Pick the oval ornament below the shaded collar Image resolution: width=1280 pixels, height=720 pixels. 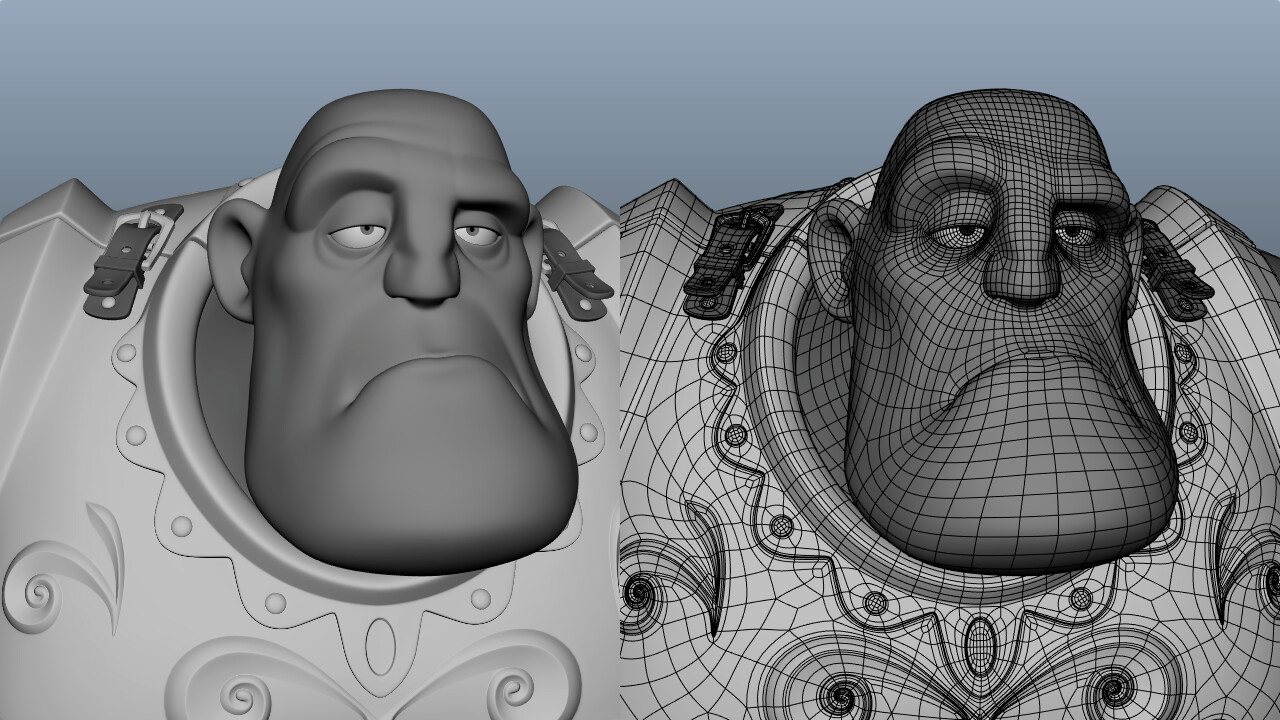pyautogui.click(x=380, y=645)
